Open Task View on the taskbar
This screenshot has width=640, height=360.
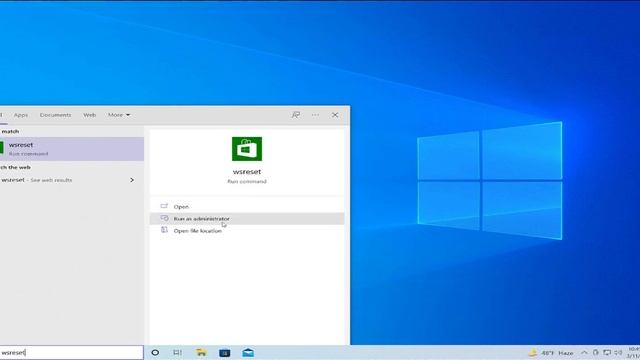coord(178,353)
